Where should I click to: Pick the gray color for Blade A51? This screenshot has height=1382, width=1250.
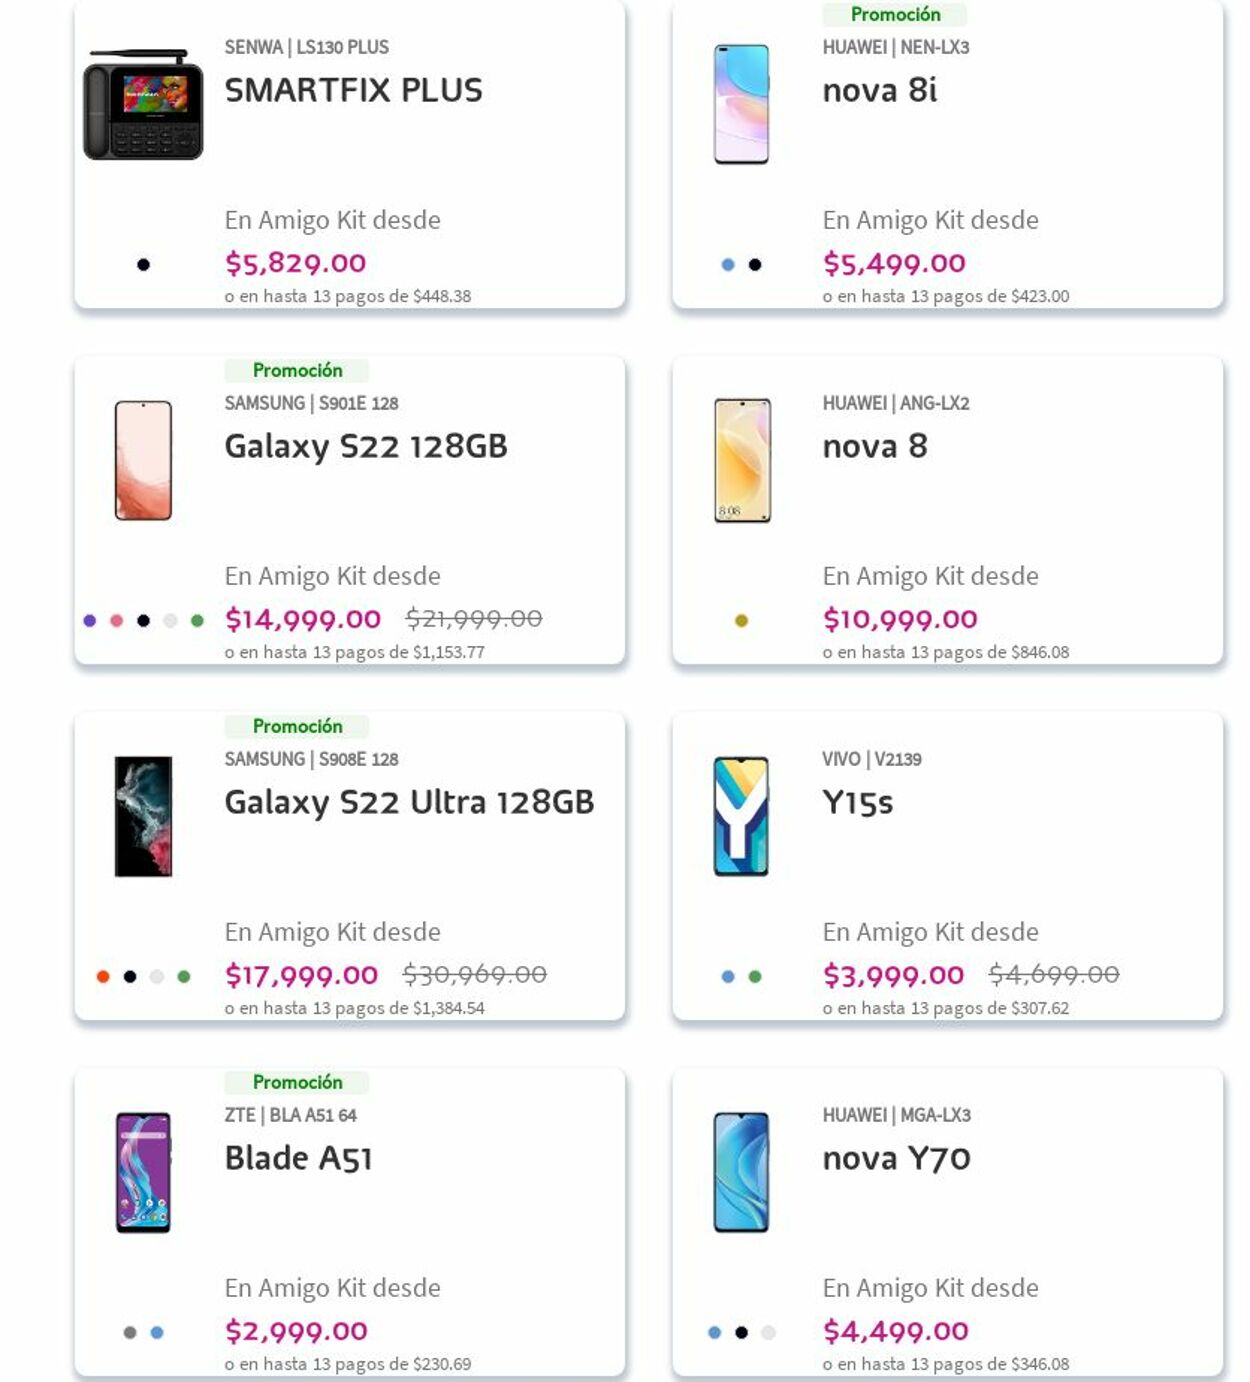(x=130, y=1333)
